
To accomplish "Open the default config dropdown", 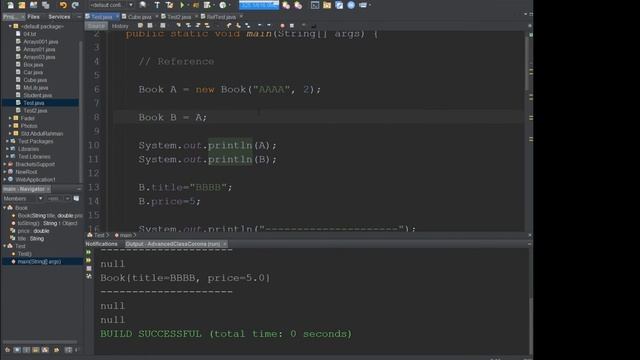I will (111, 5).
